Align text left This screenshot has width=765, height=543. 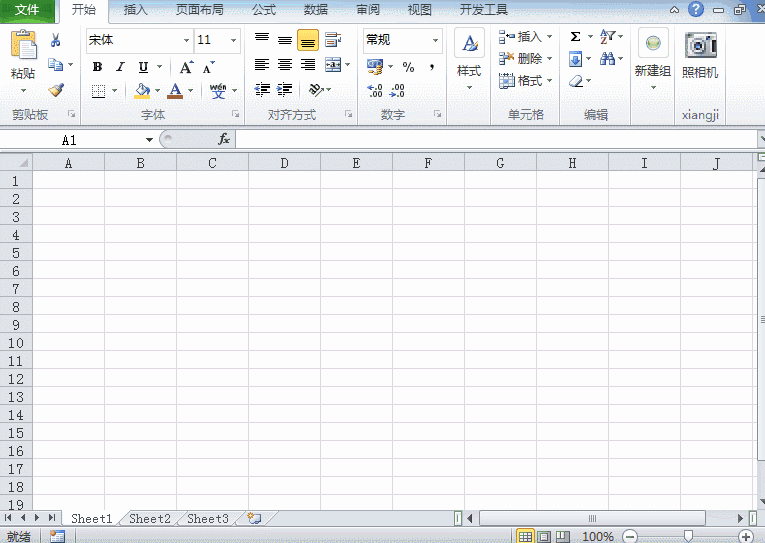point(262,64)
